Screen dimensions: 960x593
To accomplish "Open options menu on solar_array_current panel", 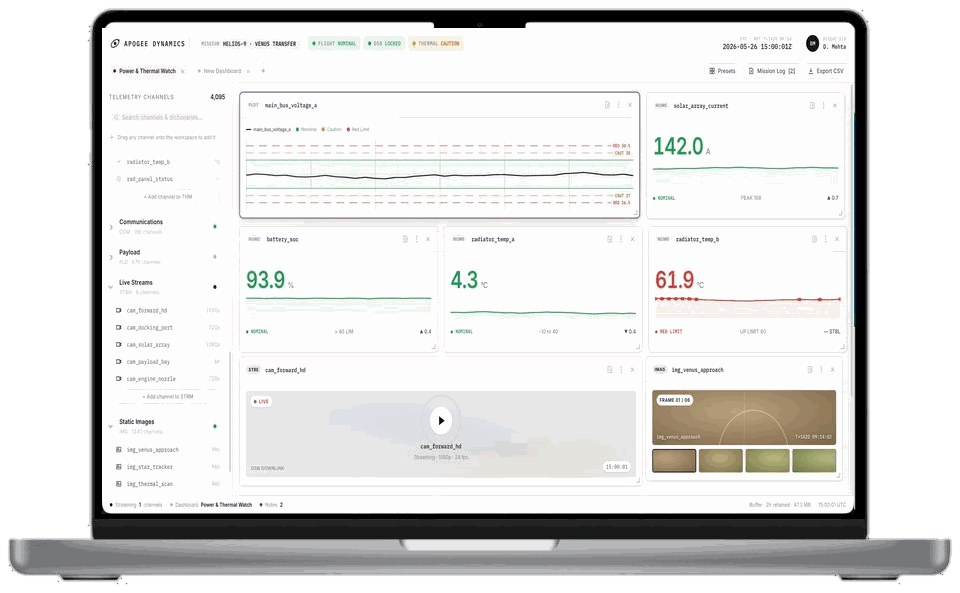I will (823, 106).
